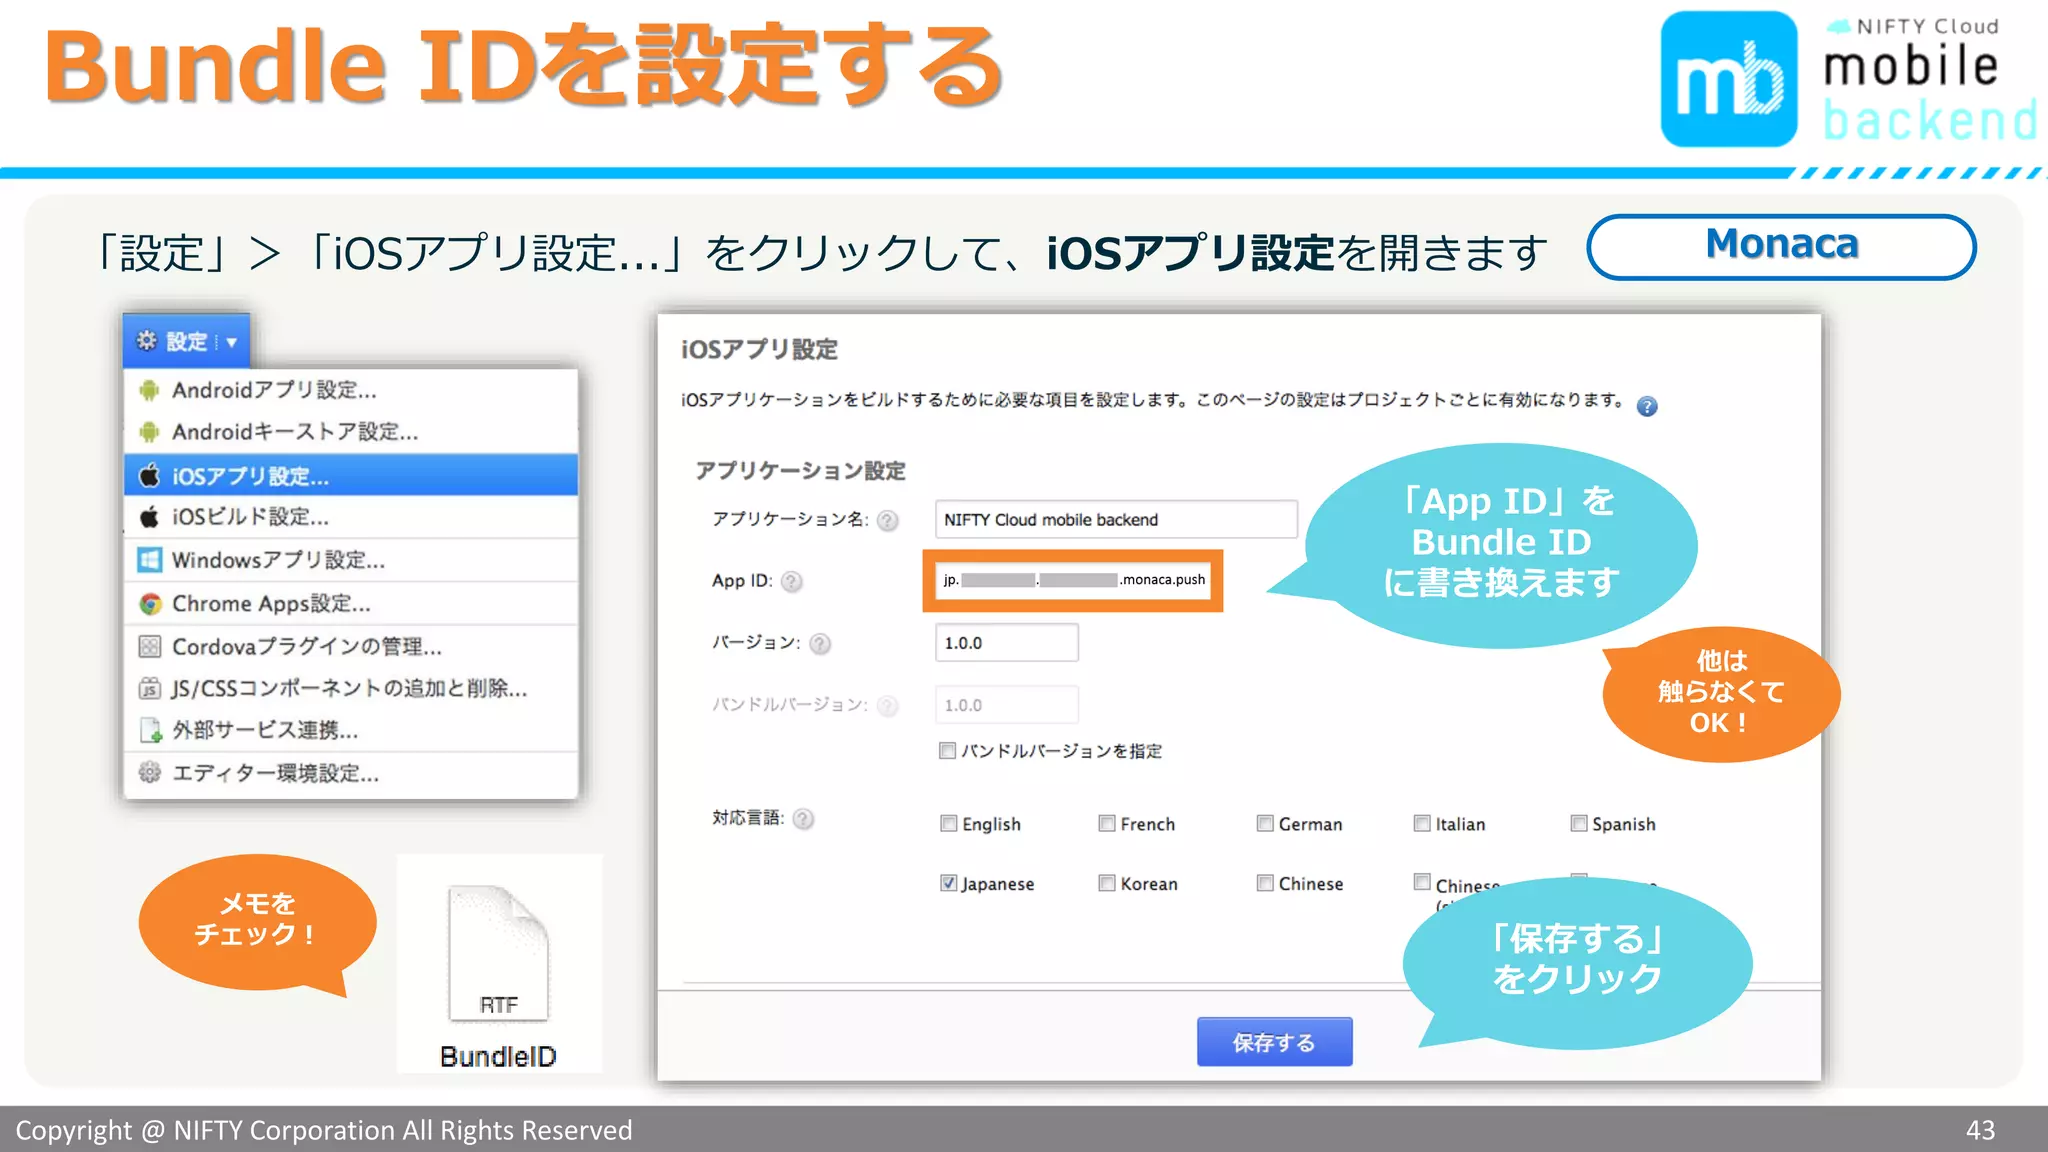Click the mobile backend mb logo

tap(1729, 79)
